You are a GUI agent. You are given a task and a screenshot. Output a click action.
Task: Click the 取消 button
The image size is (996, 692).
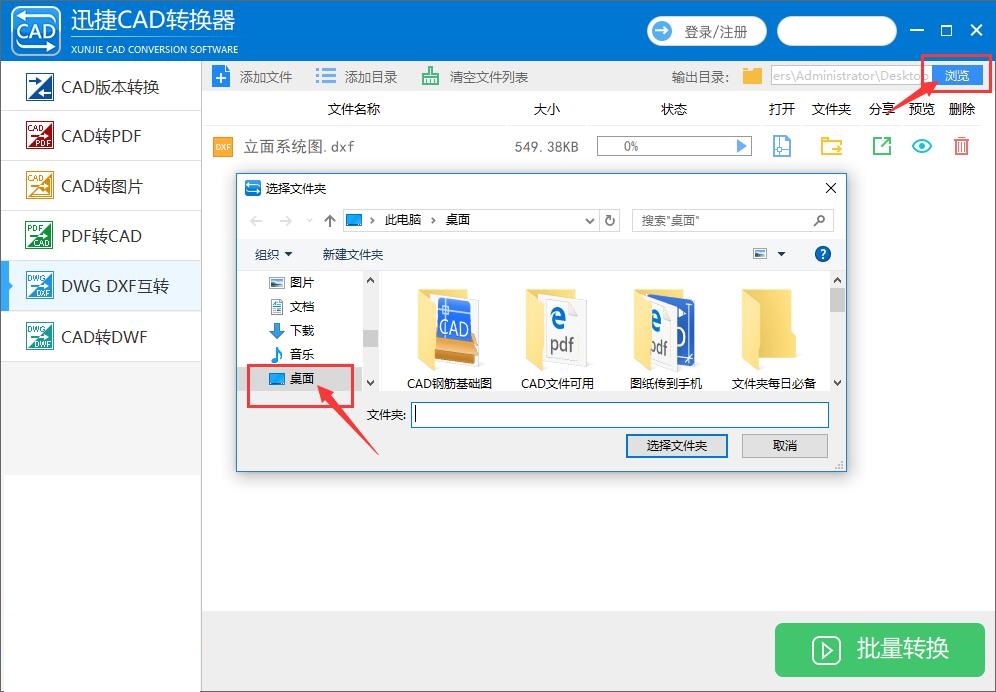pyautogui.click(x=784, y=445)
